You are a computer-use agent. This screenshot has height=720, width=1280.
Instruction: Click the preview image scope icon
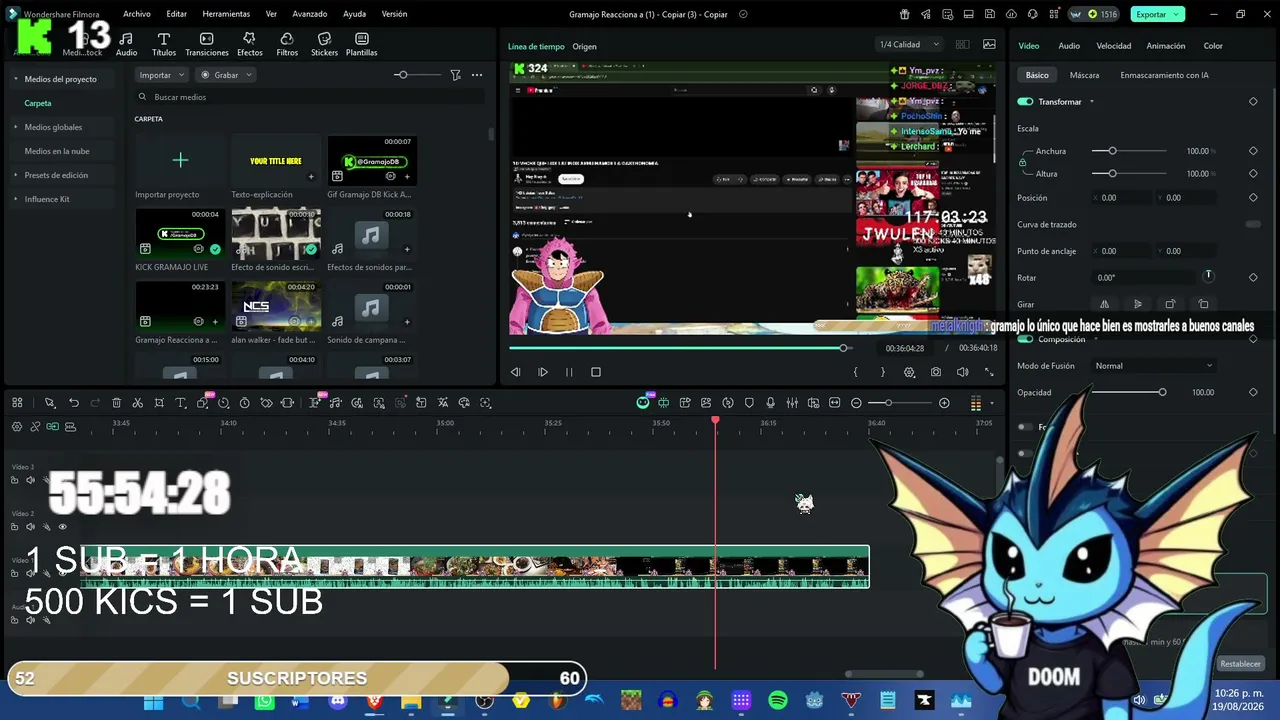989,45
